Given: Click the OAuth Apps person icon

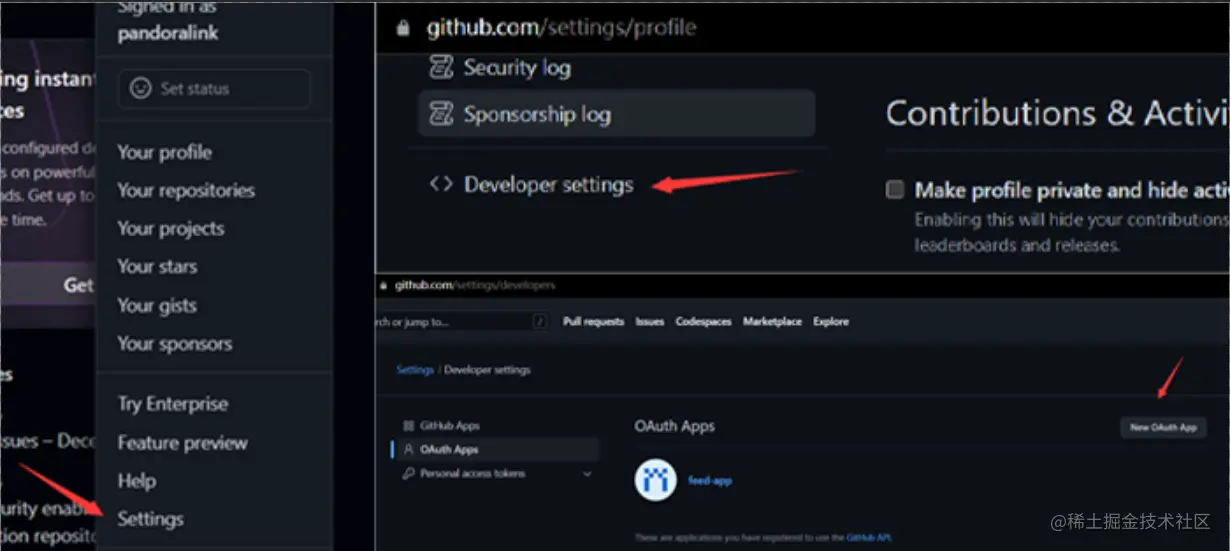Looking at the screenshot, I should coord(407,449).
